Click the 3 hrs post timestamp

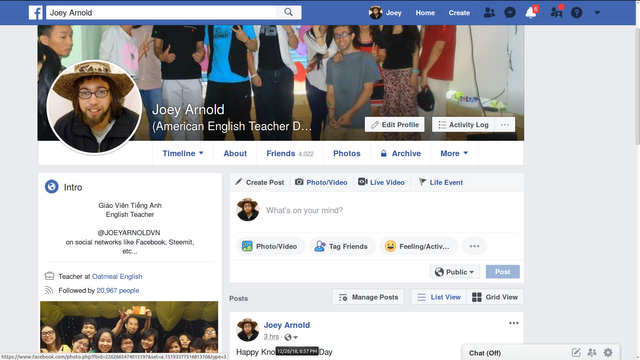[x=271, y=337]
